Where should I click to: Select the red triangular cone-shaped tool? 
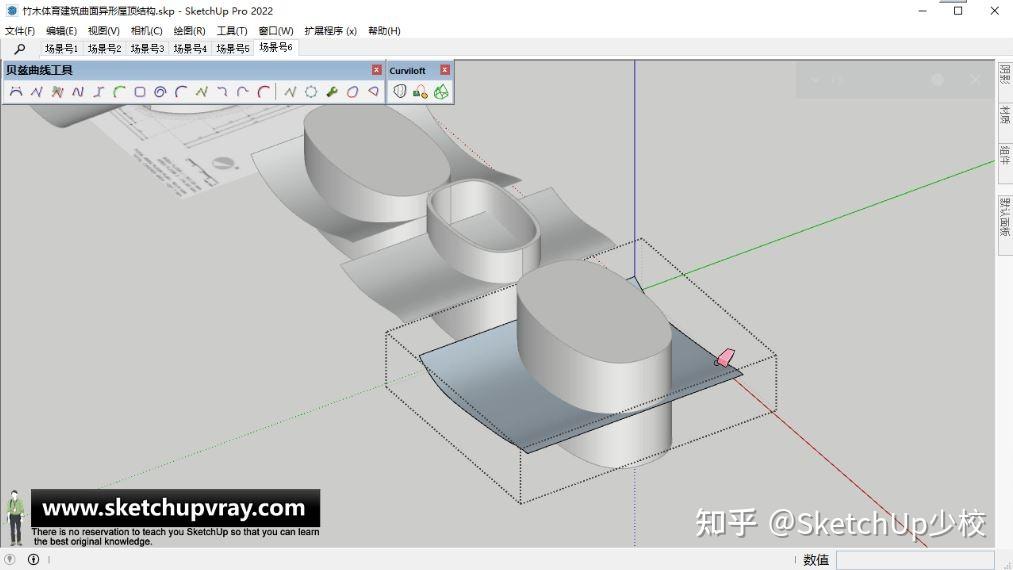pos(373,92)
